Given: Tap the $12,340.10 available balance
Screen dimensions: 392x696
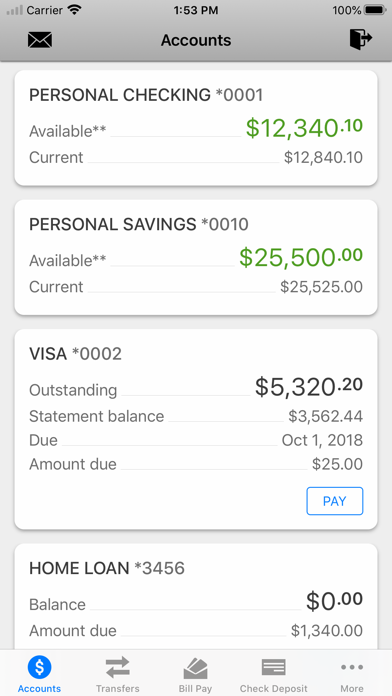Looking at the screenshot, I should tap(304, 128).
